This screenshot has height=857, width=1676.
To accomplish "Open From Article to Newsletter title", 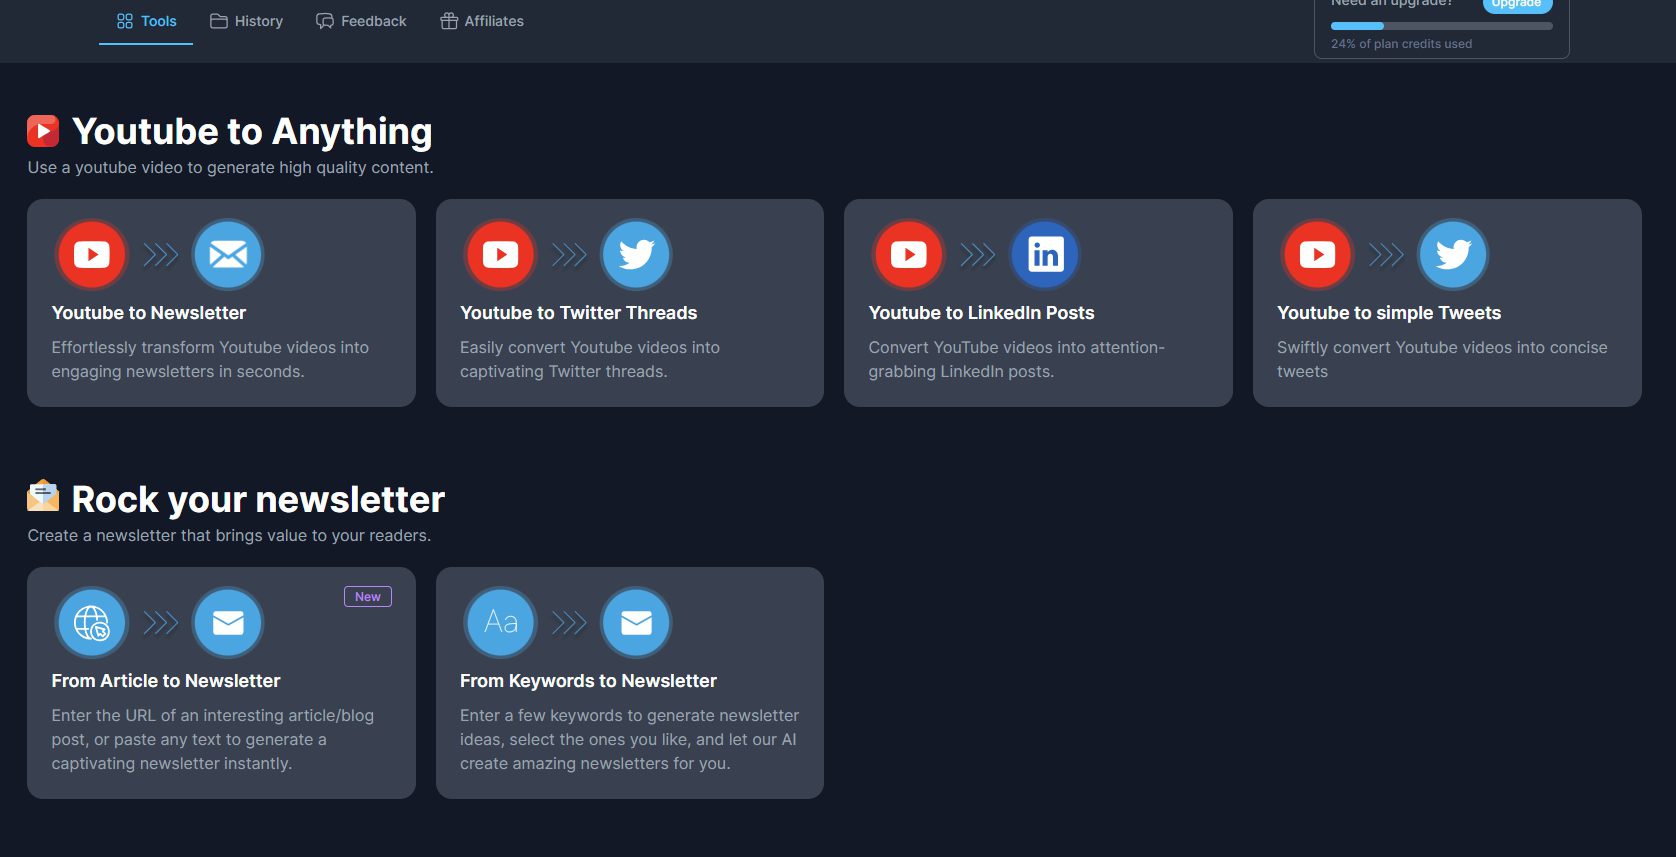I will point(166,681).
